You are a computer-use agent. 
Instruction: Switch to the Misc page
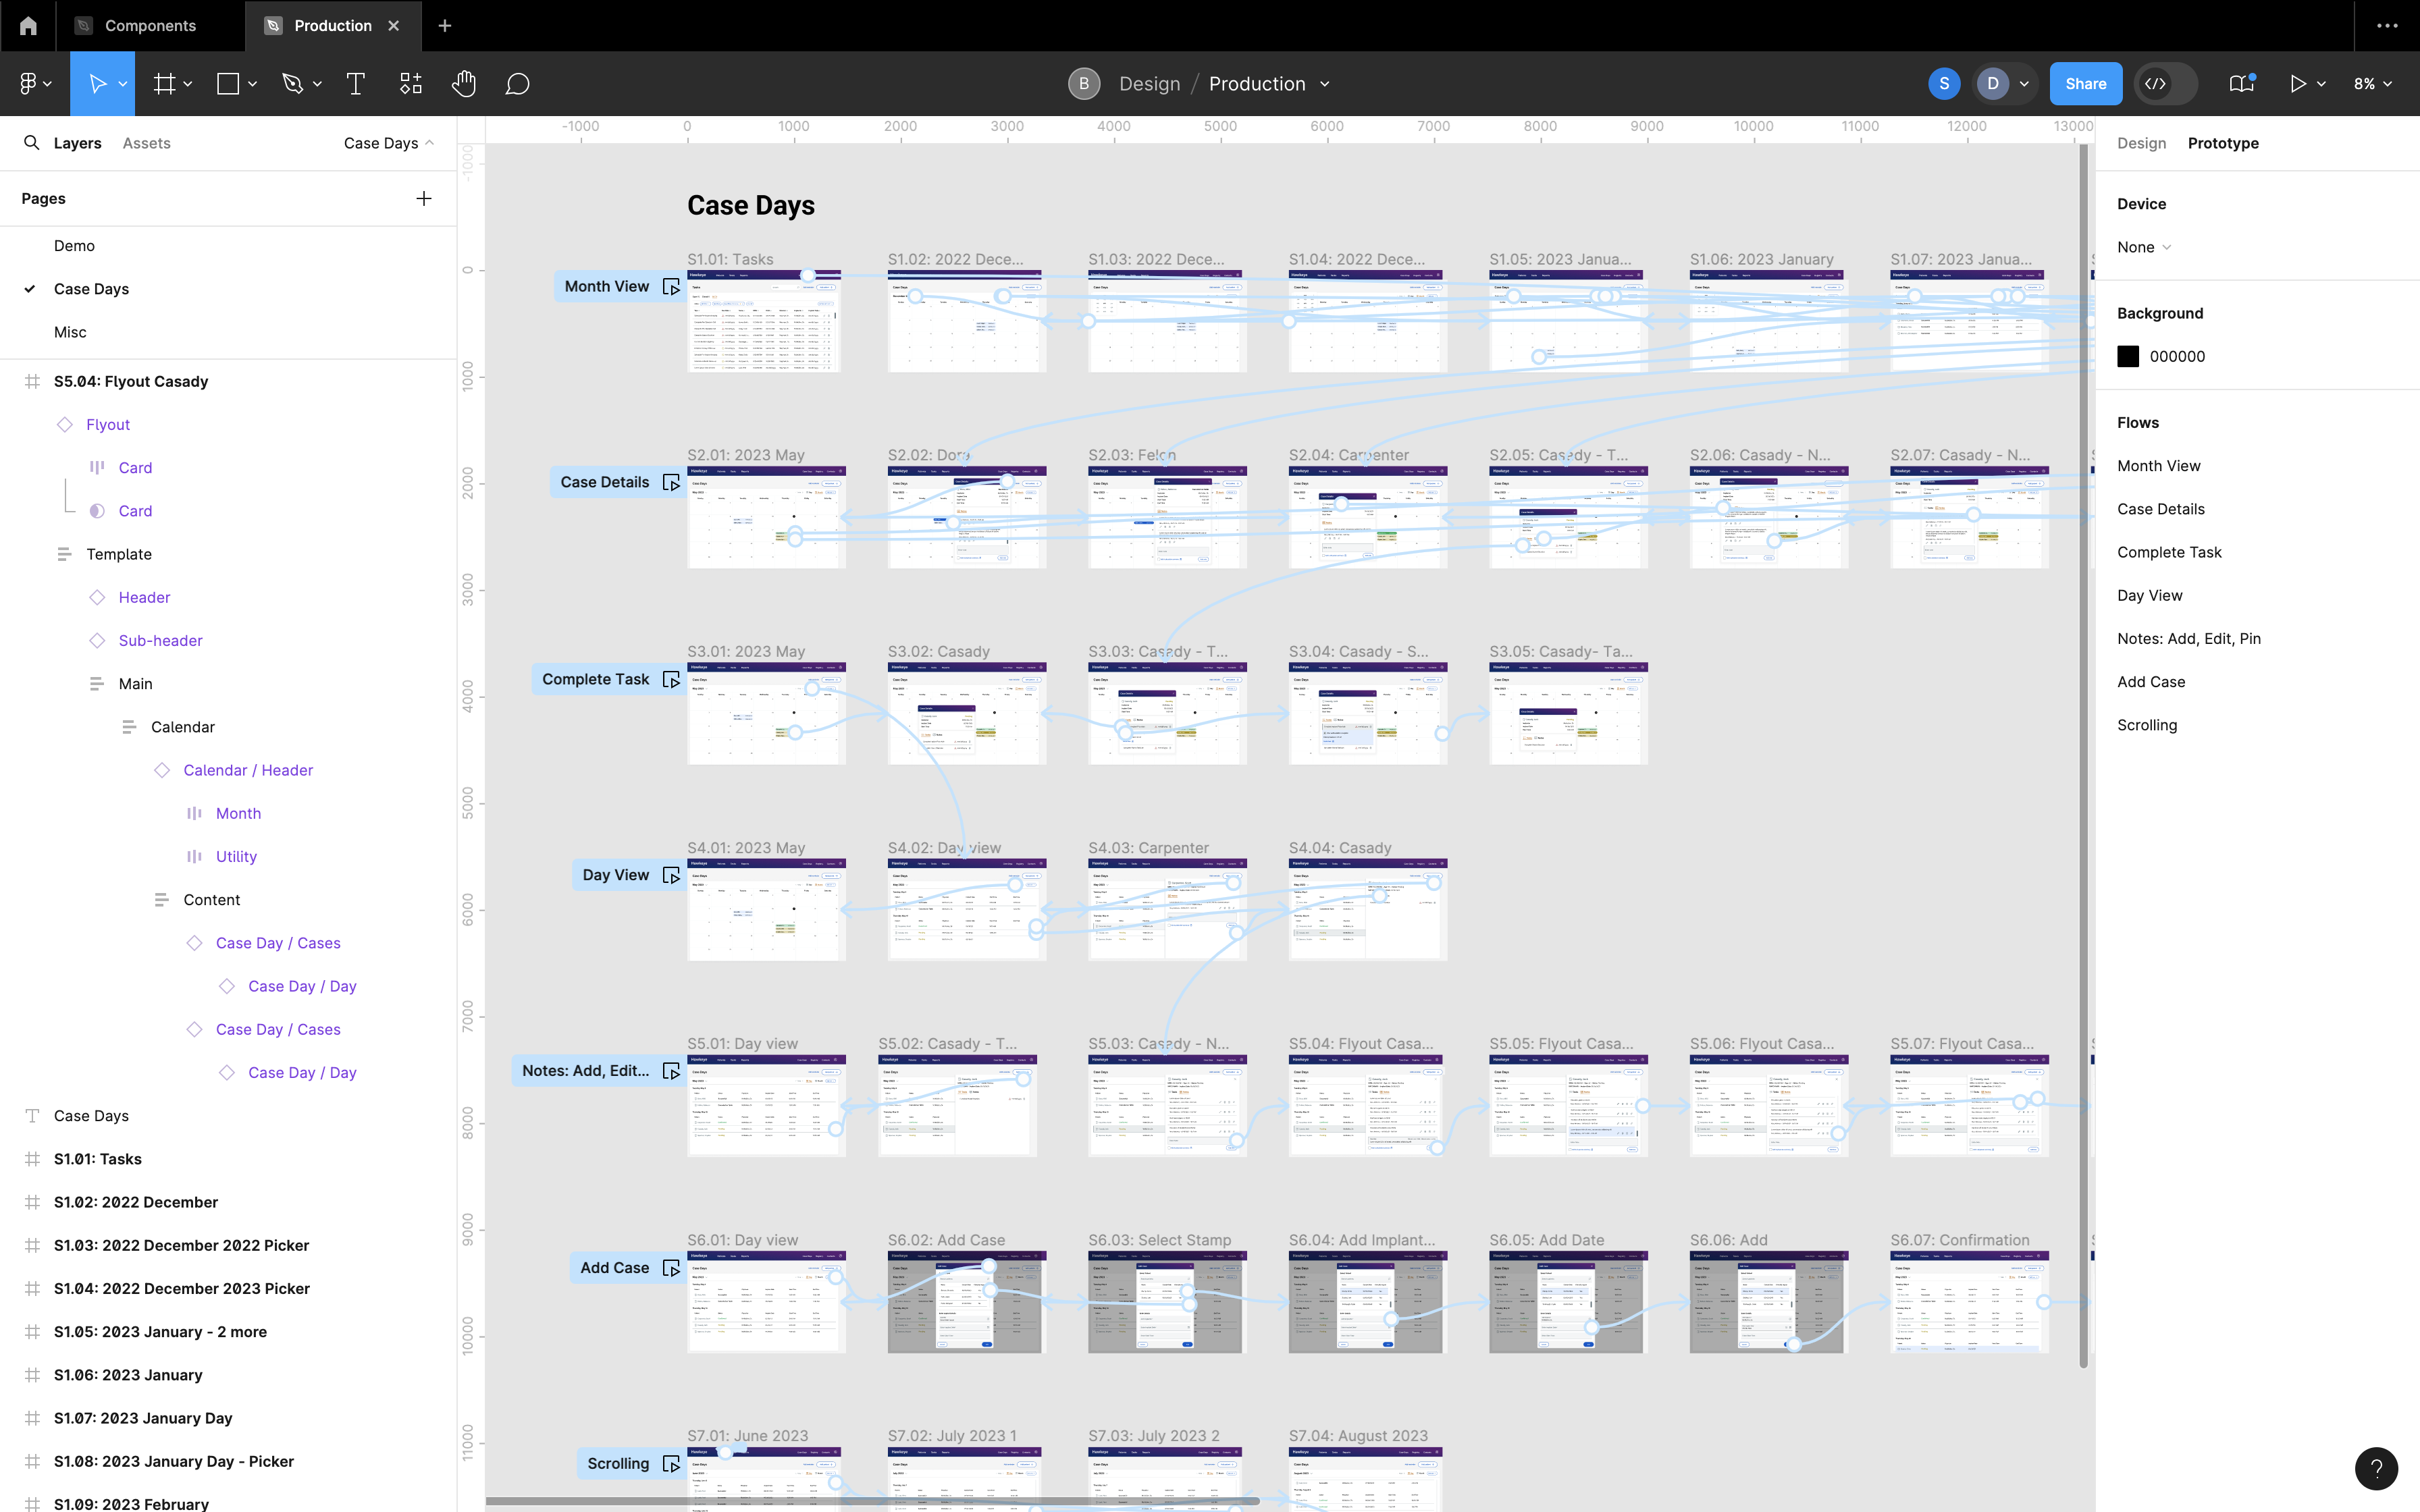click(70, 332)
